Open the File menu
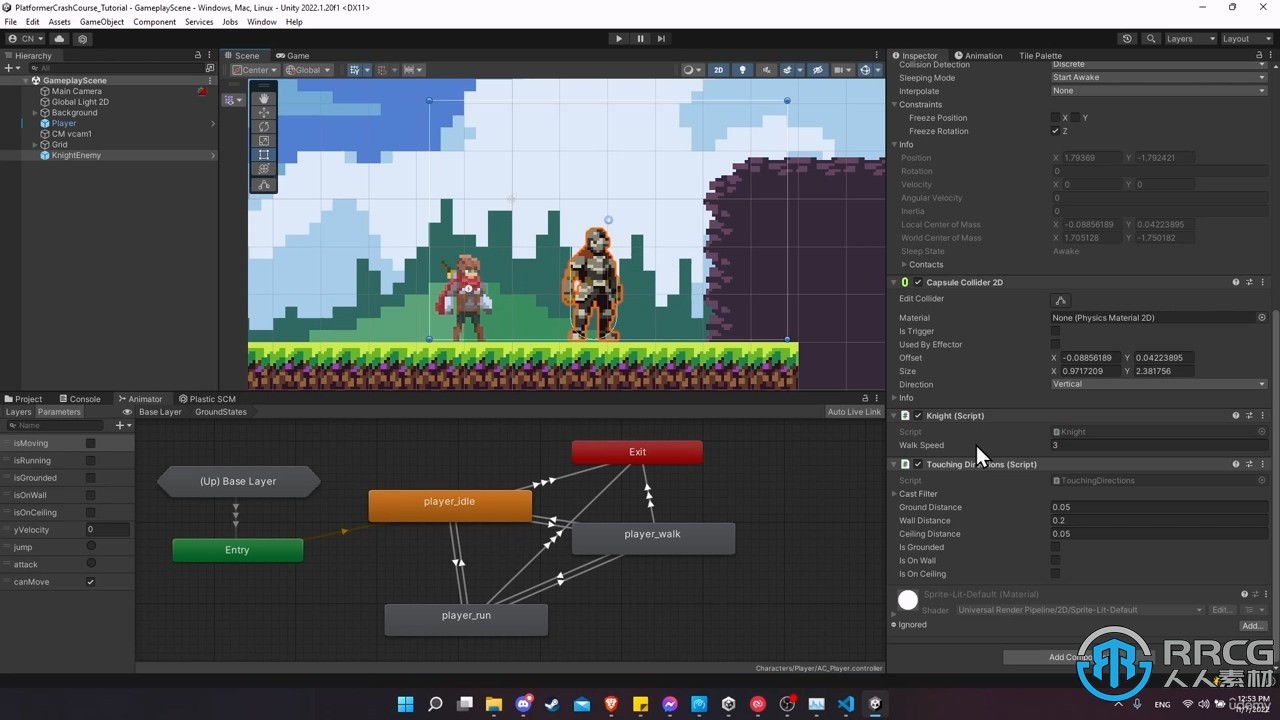This screenshot has height=720, width=1280. (x=10, y=21)
